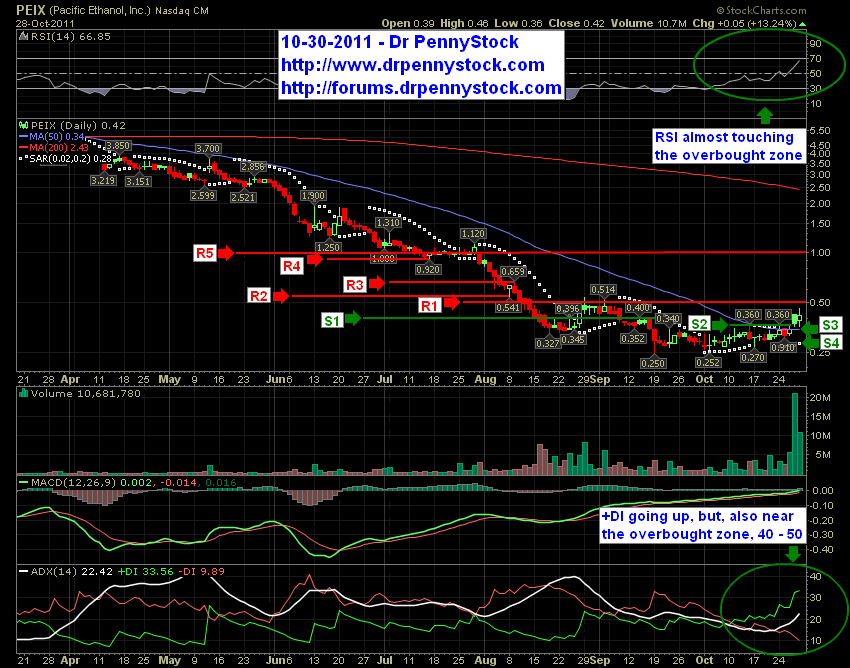Click the +DI going up annotation box
This screenshot has height=668, width=850.
click(x=702, y=525)
